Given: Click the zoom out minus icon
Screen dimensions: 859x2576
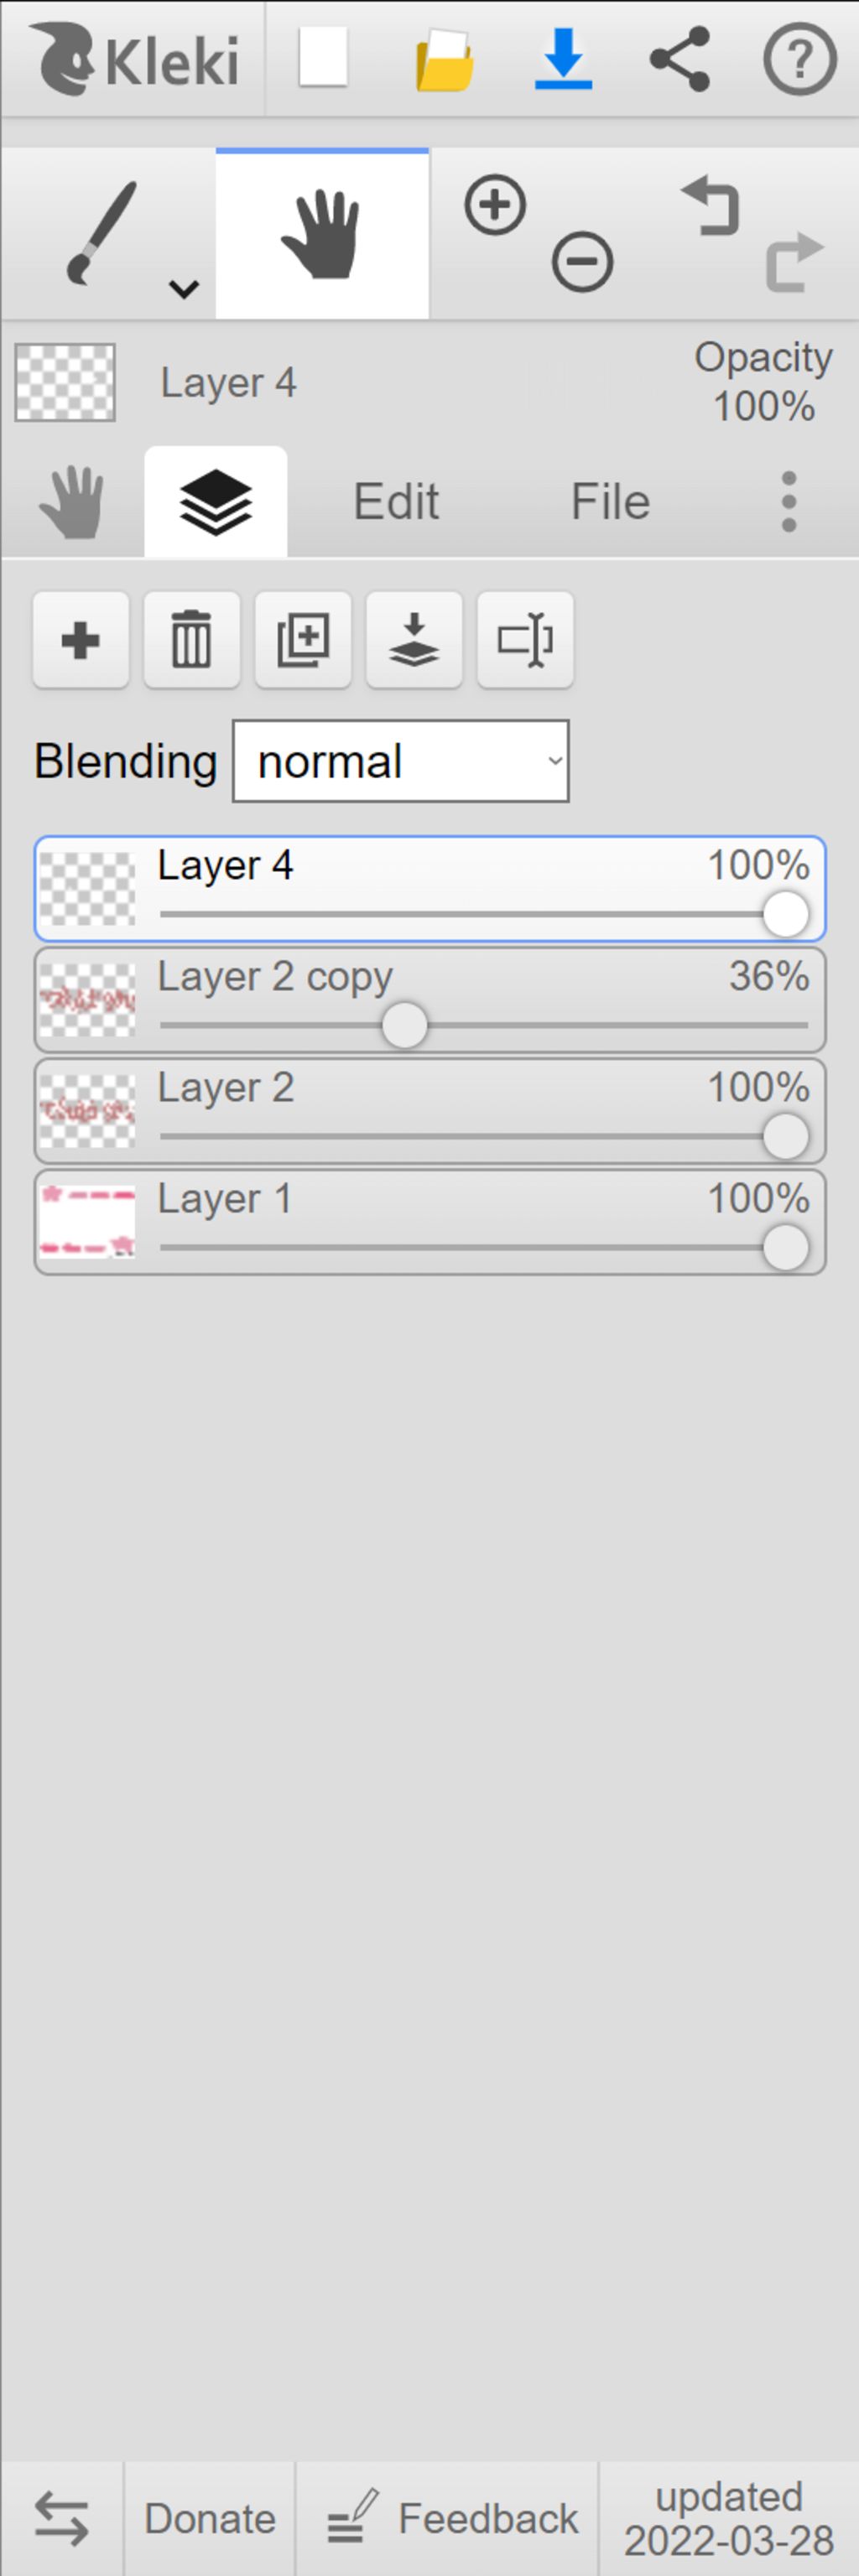Looking at the screenshot, I should point(582,262).
